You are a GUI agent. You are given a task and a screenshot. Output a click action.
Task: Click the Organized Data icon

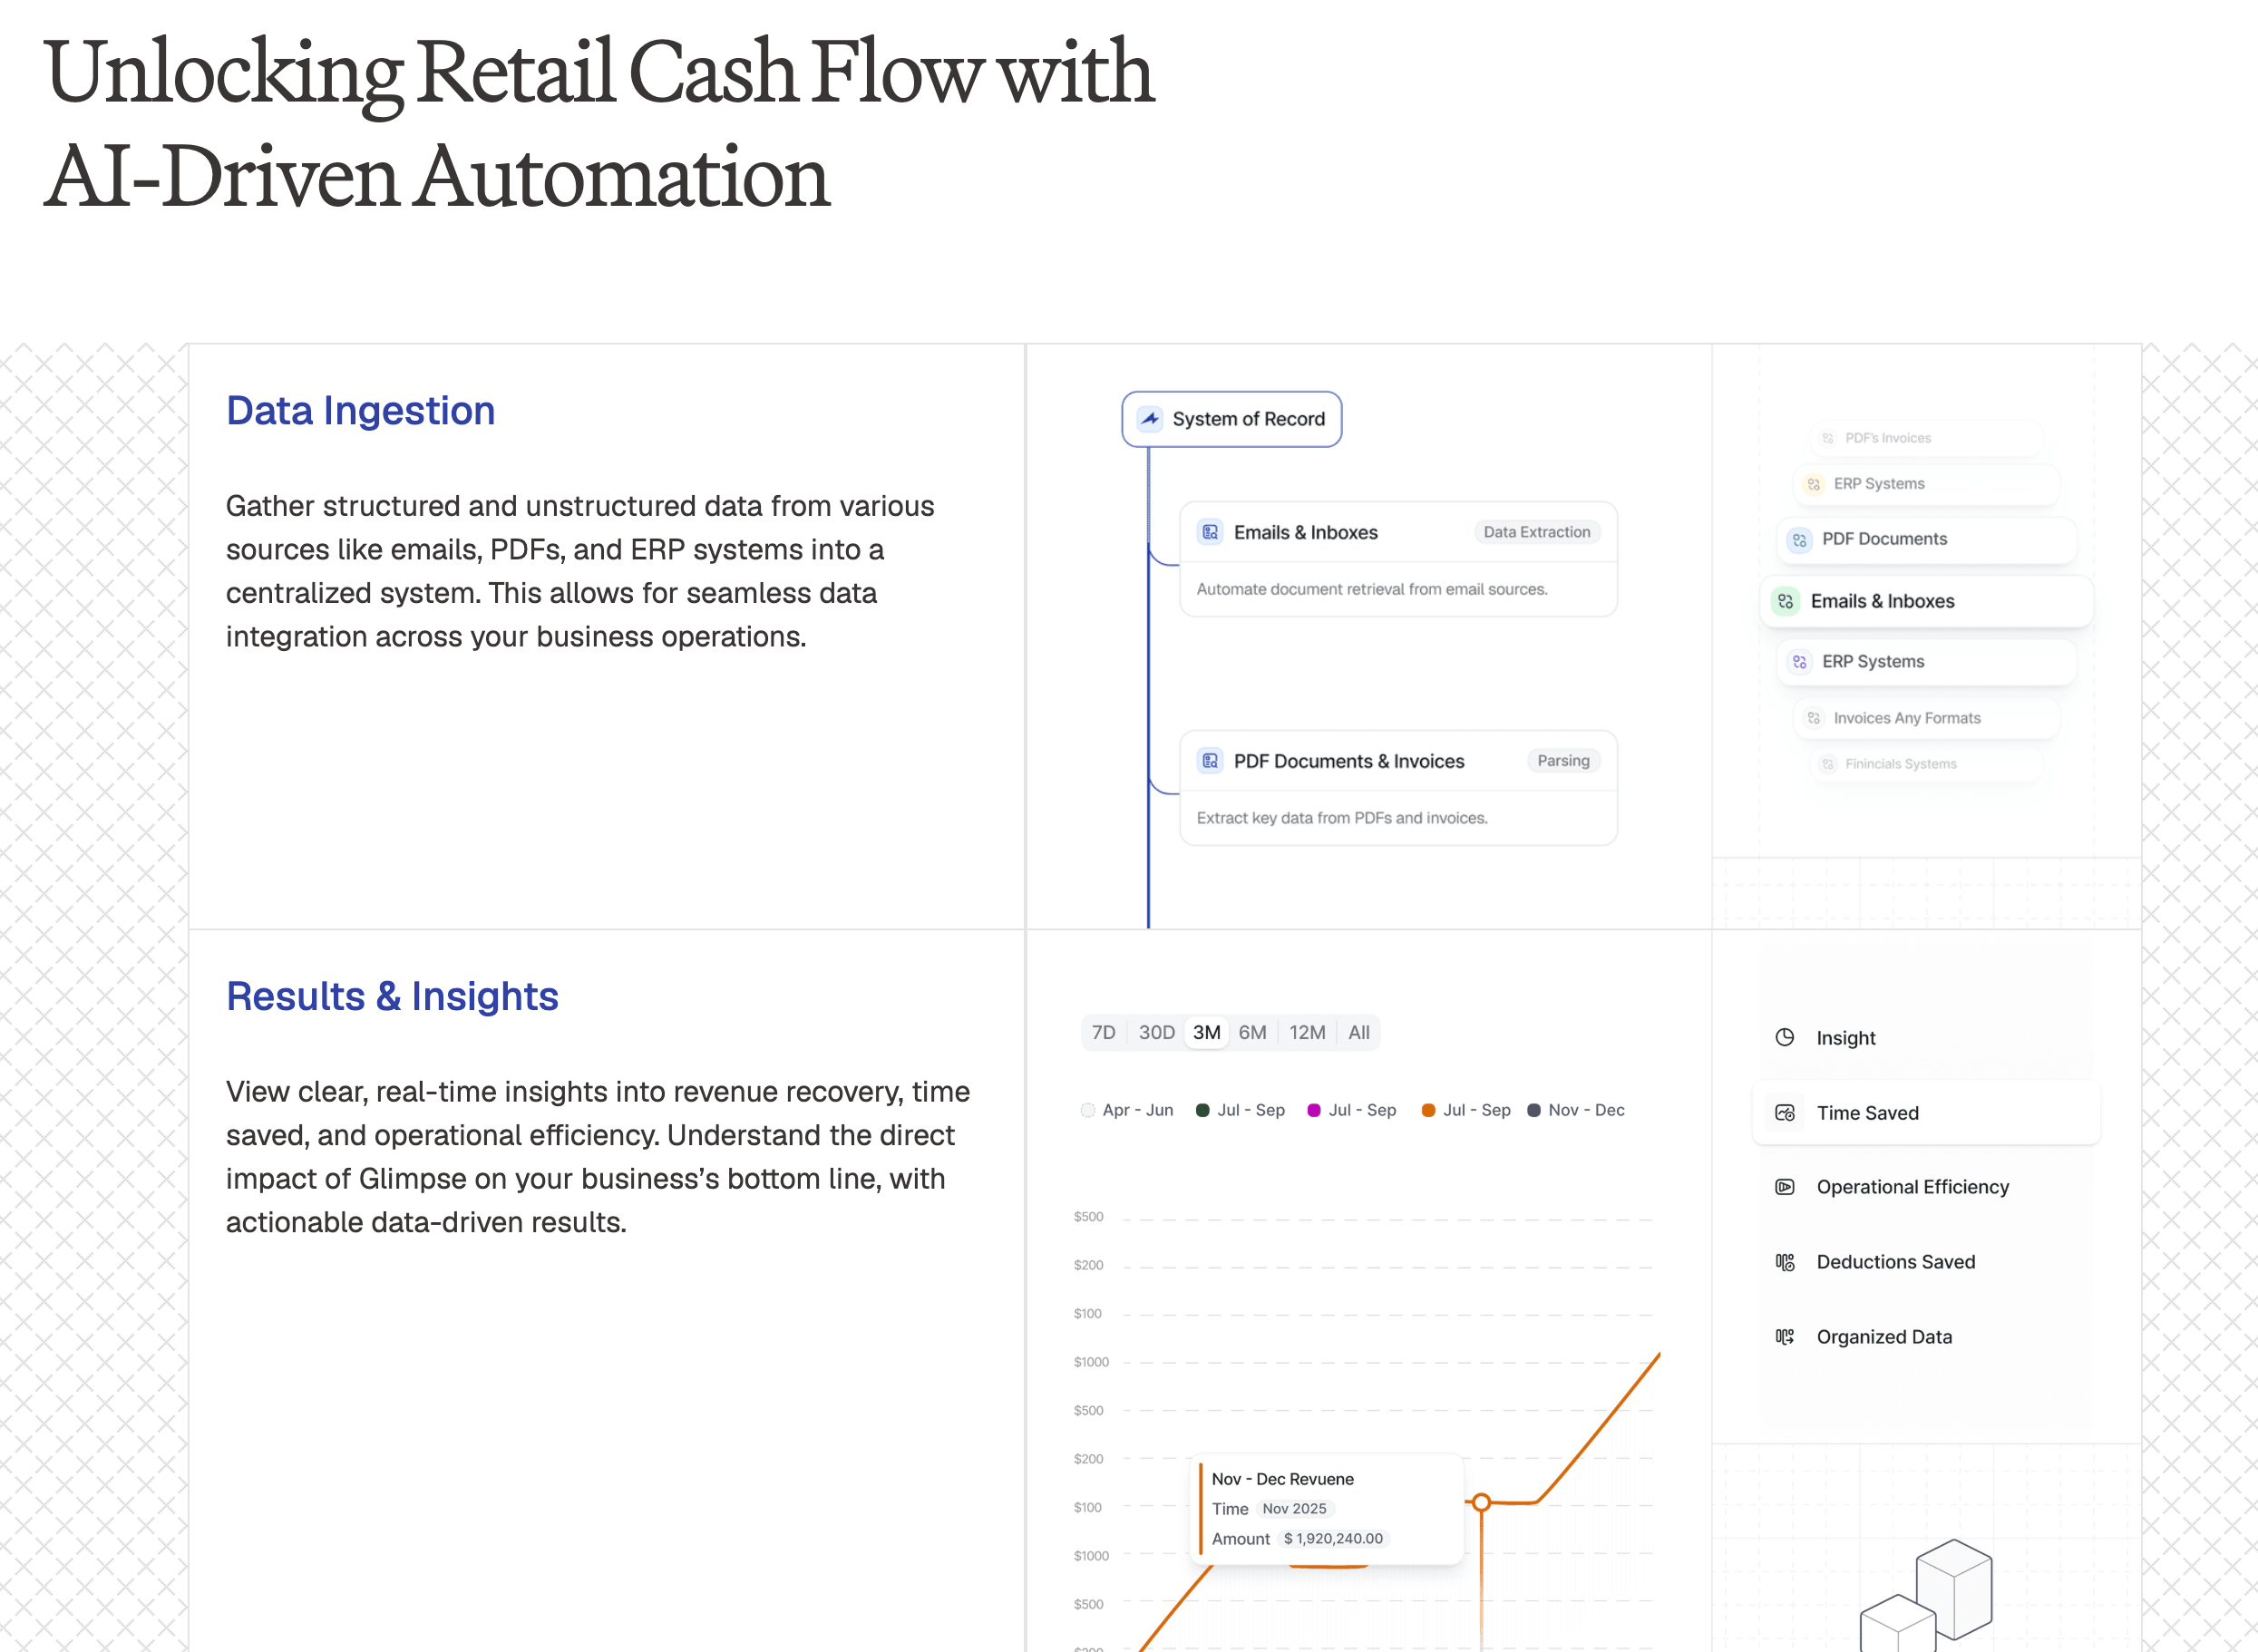tap(1785, 1337)
